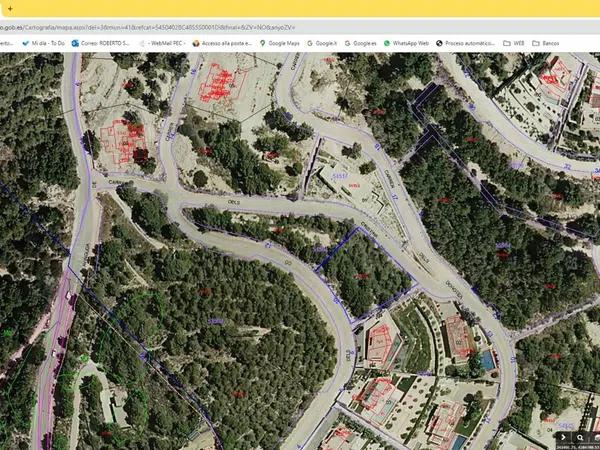Click the red building outline at top center
Image resolution: width=600 pixels, height=450 pixels.
coord(222,84)
